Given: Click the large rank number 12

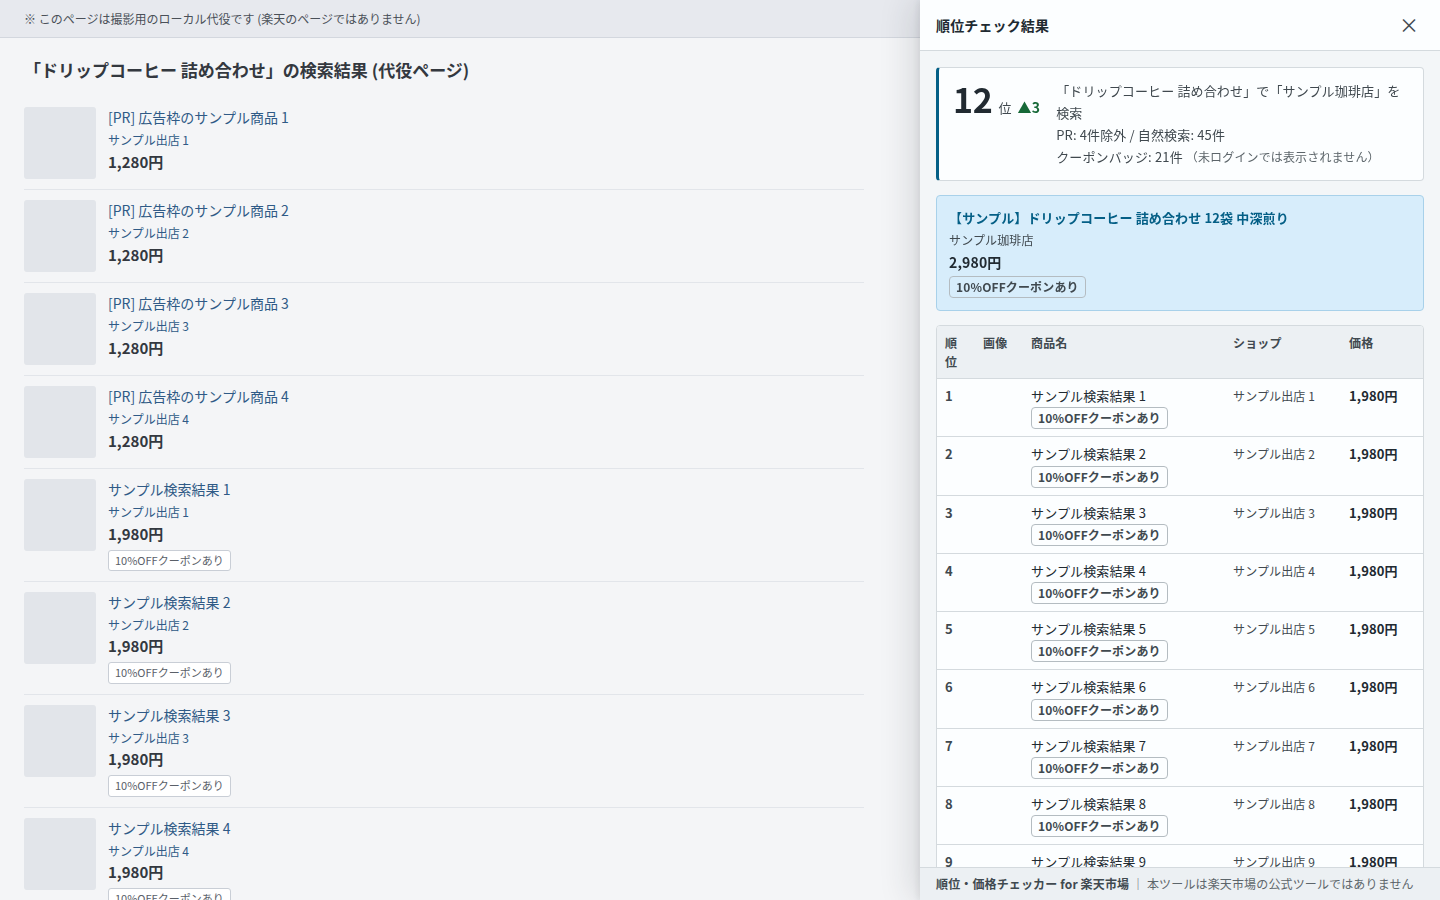Looking at the screenshot, I should point(972,101).
